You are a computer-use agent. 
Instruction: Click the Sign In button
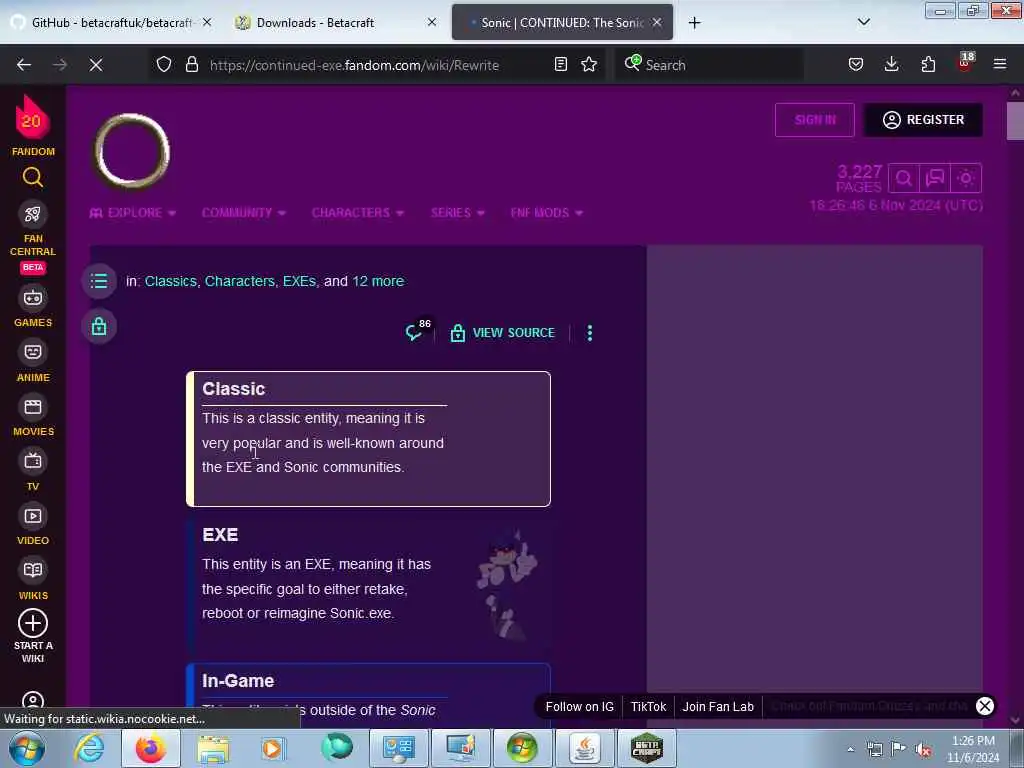pos(814,120)
